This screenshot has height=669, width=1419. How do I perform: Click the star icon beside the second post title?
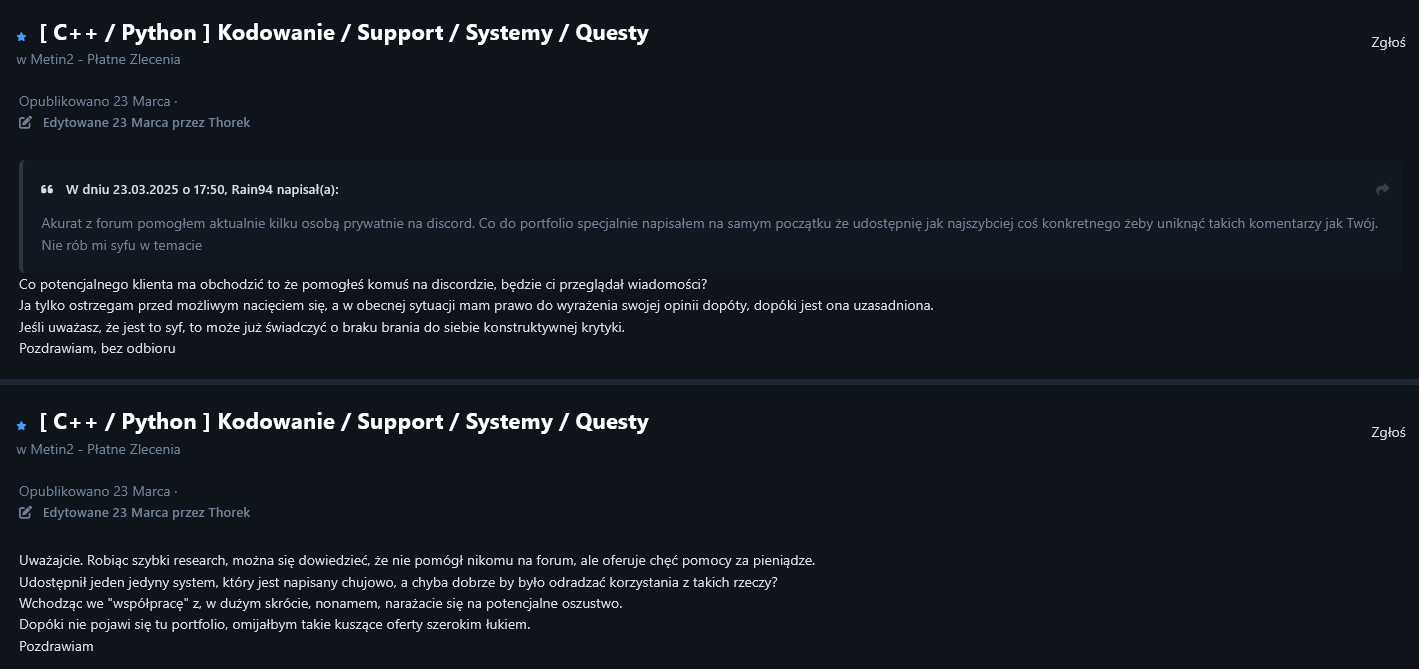coord(21,426)
